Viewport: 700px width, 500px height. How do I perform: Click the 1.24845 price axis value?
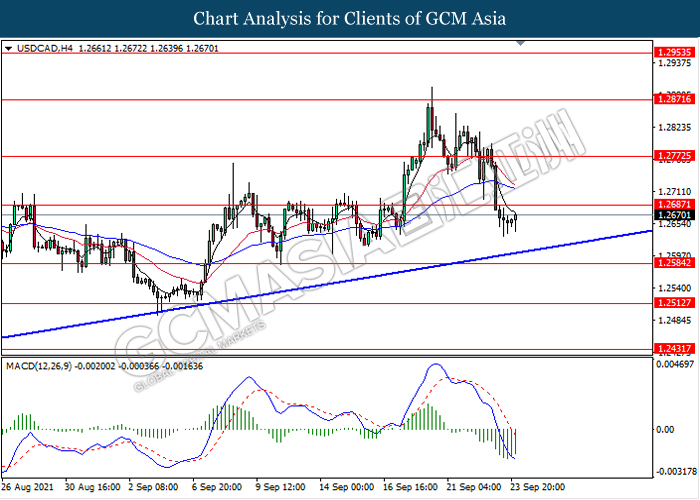675,320
